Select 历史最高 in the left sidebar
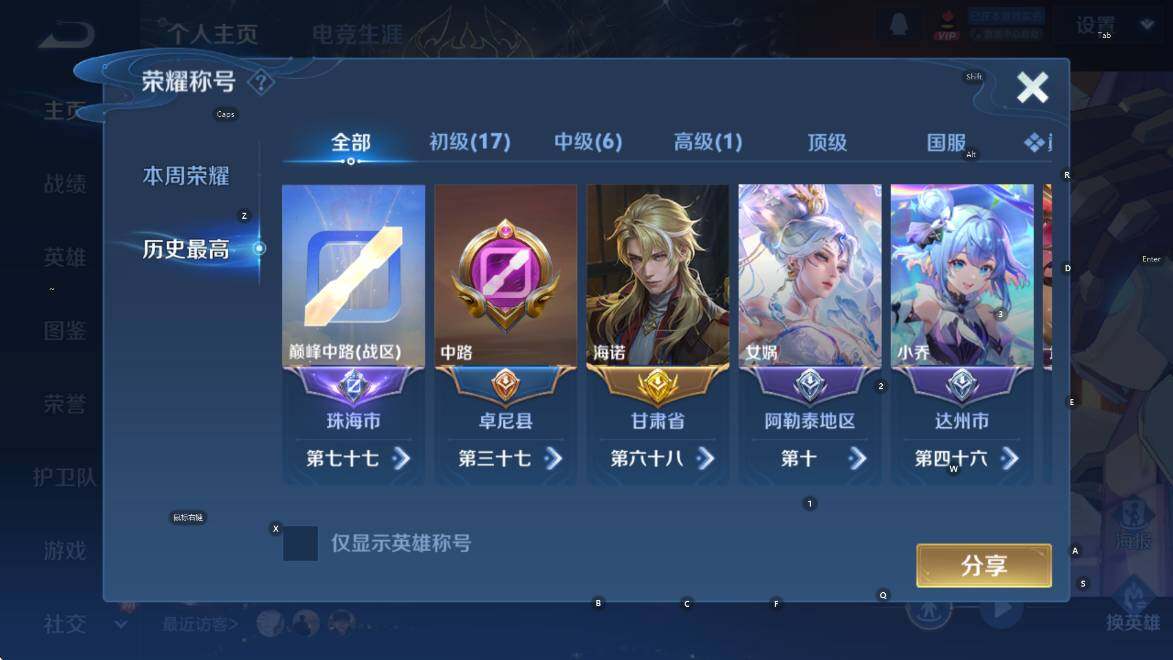Image resolution: width=1173 pixels, height=660 pixels. point(186,249)
